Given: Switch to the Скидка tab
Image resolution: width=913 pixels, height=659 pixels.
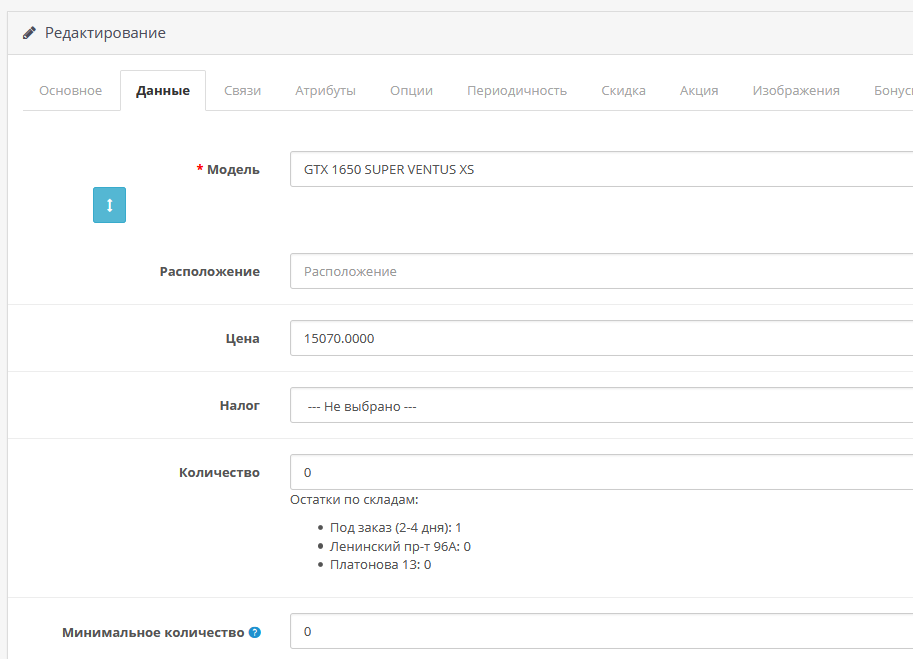Looking at the screenshot, I should click(x=623, y=91).
